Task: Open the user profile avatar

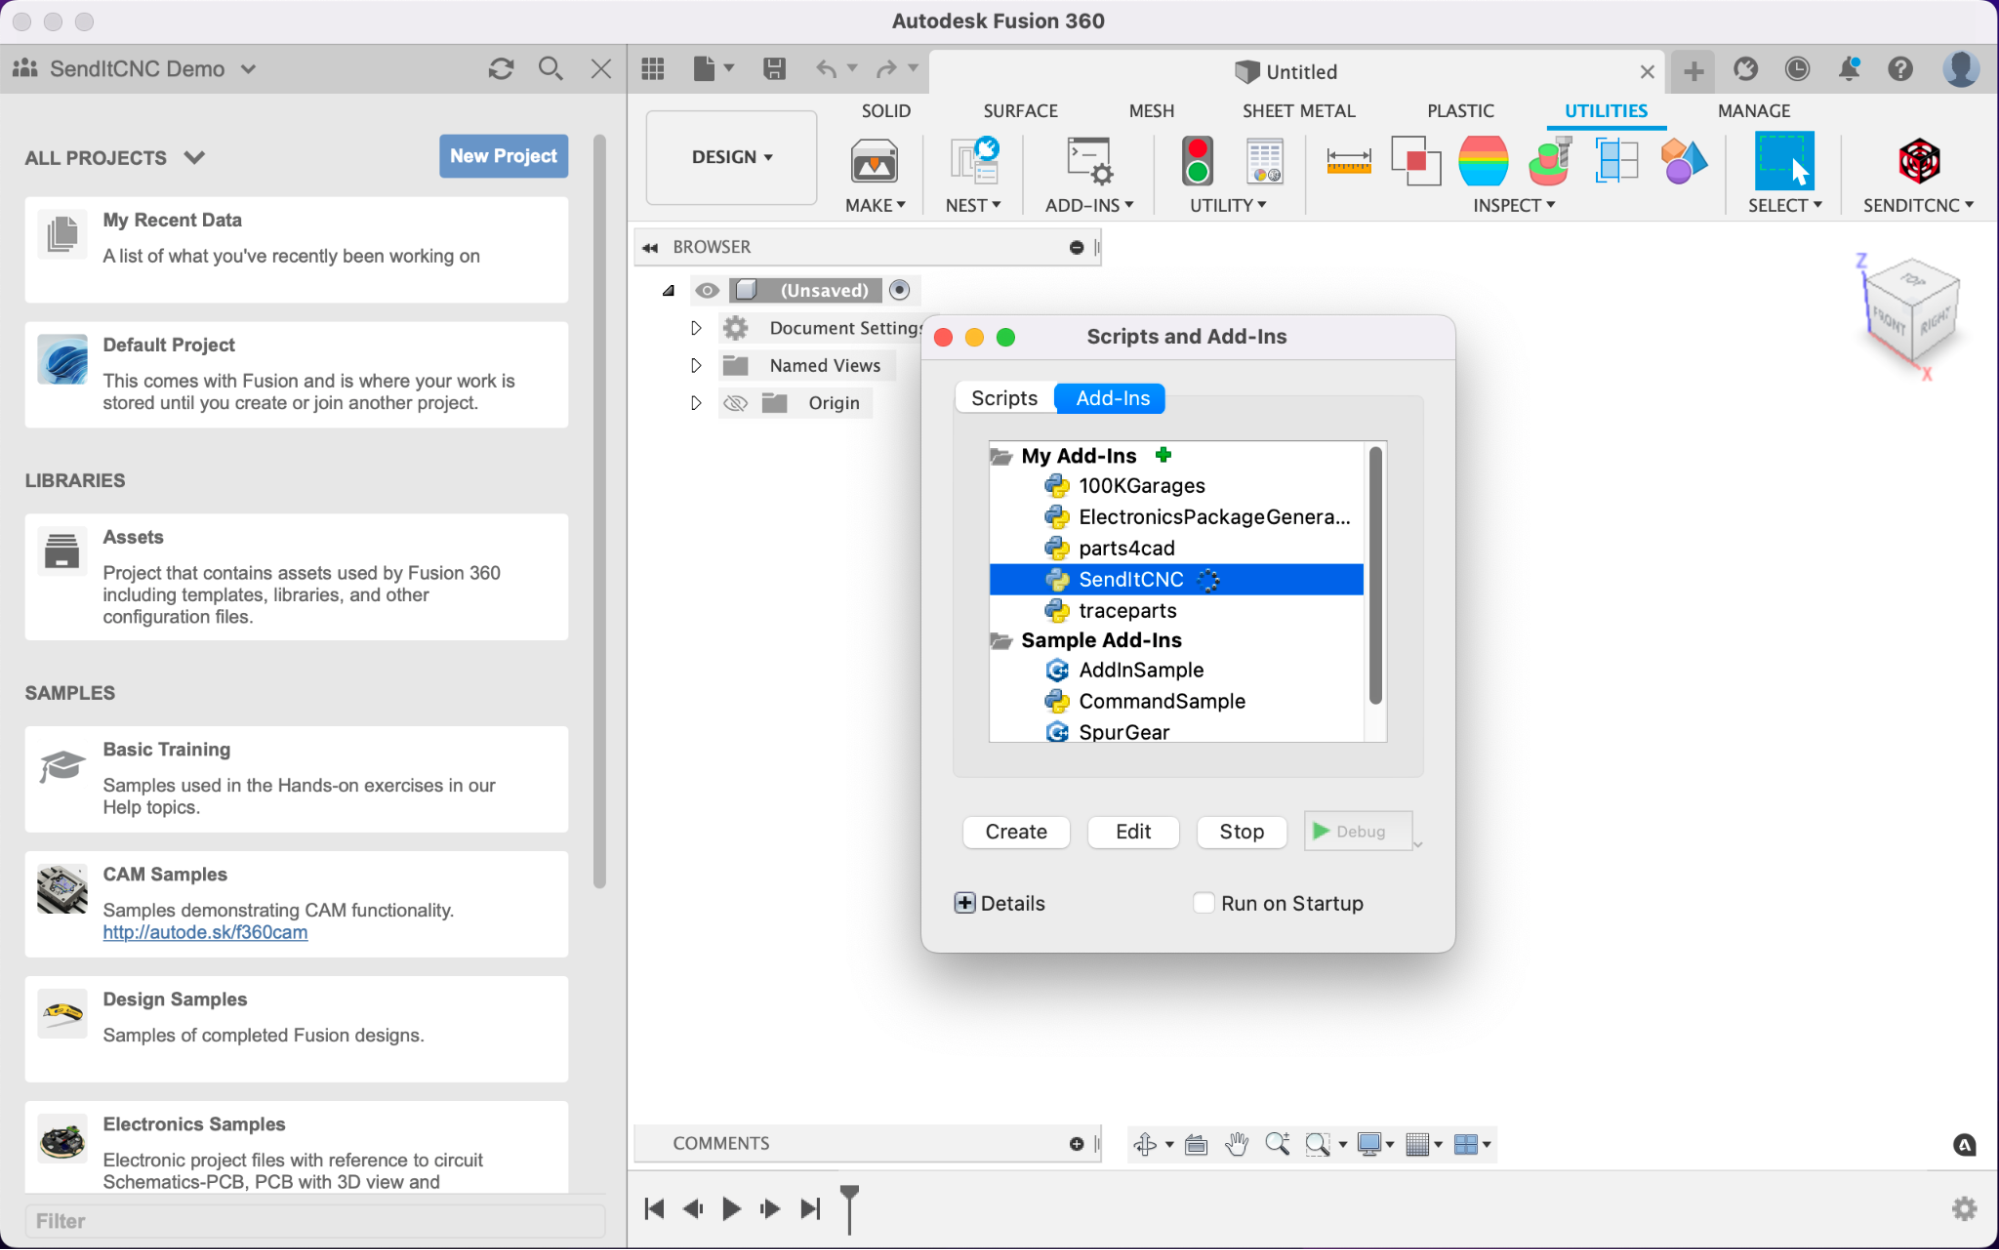Action: [1960, 69]
